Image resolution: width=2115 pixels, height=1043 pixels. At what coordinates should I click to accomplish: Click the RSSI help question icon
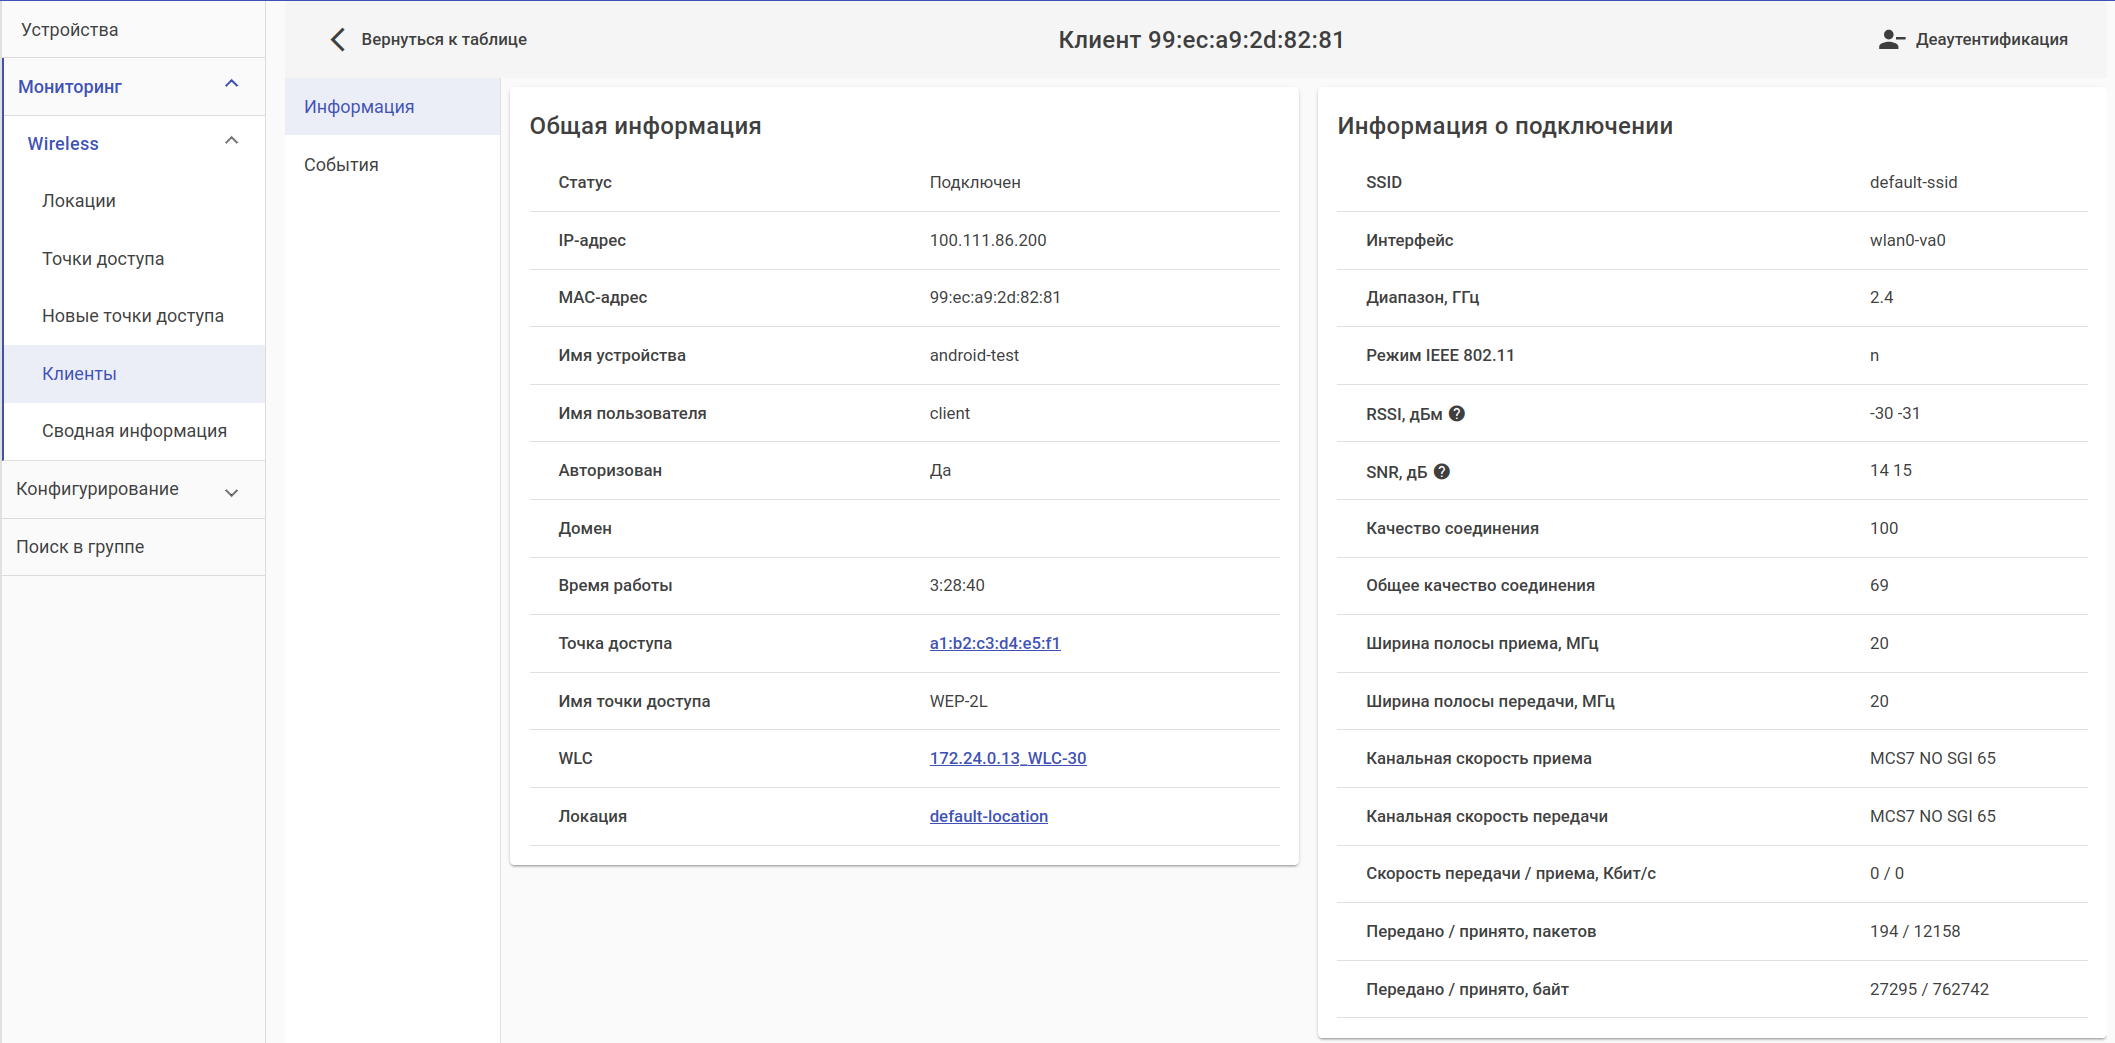click(x=1457, y=414)
